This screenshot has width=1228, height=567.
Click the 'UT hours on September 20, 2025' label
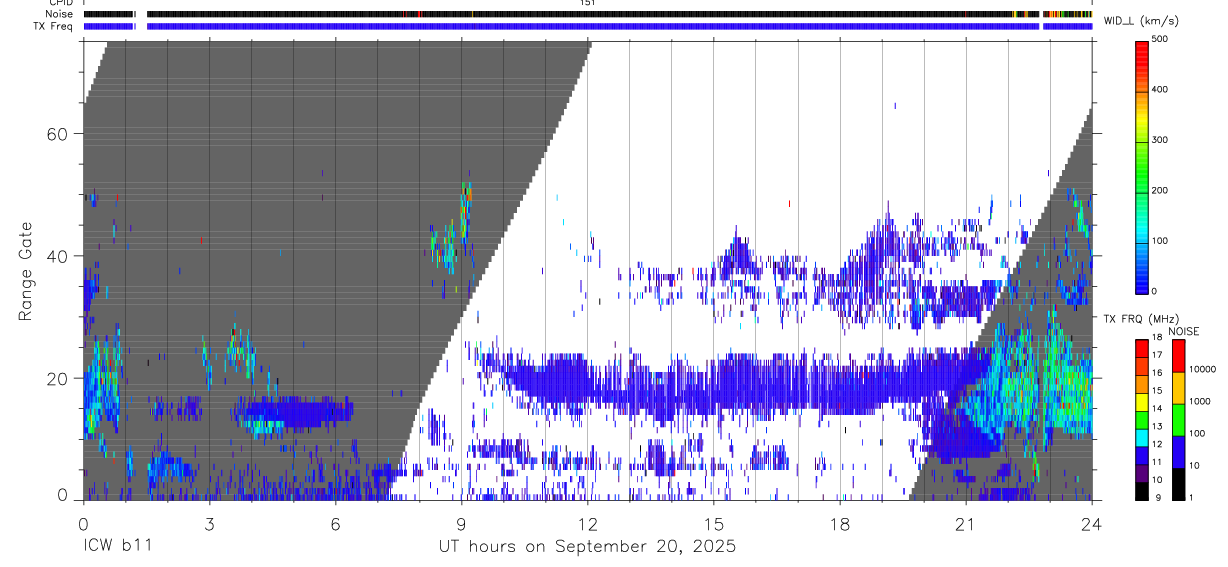(587, 546)
